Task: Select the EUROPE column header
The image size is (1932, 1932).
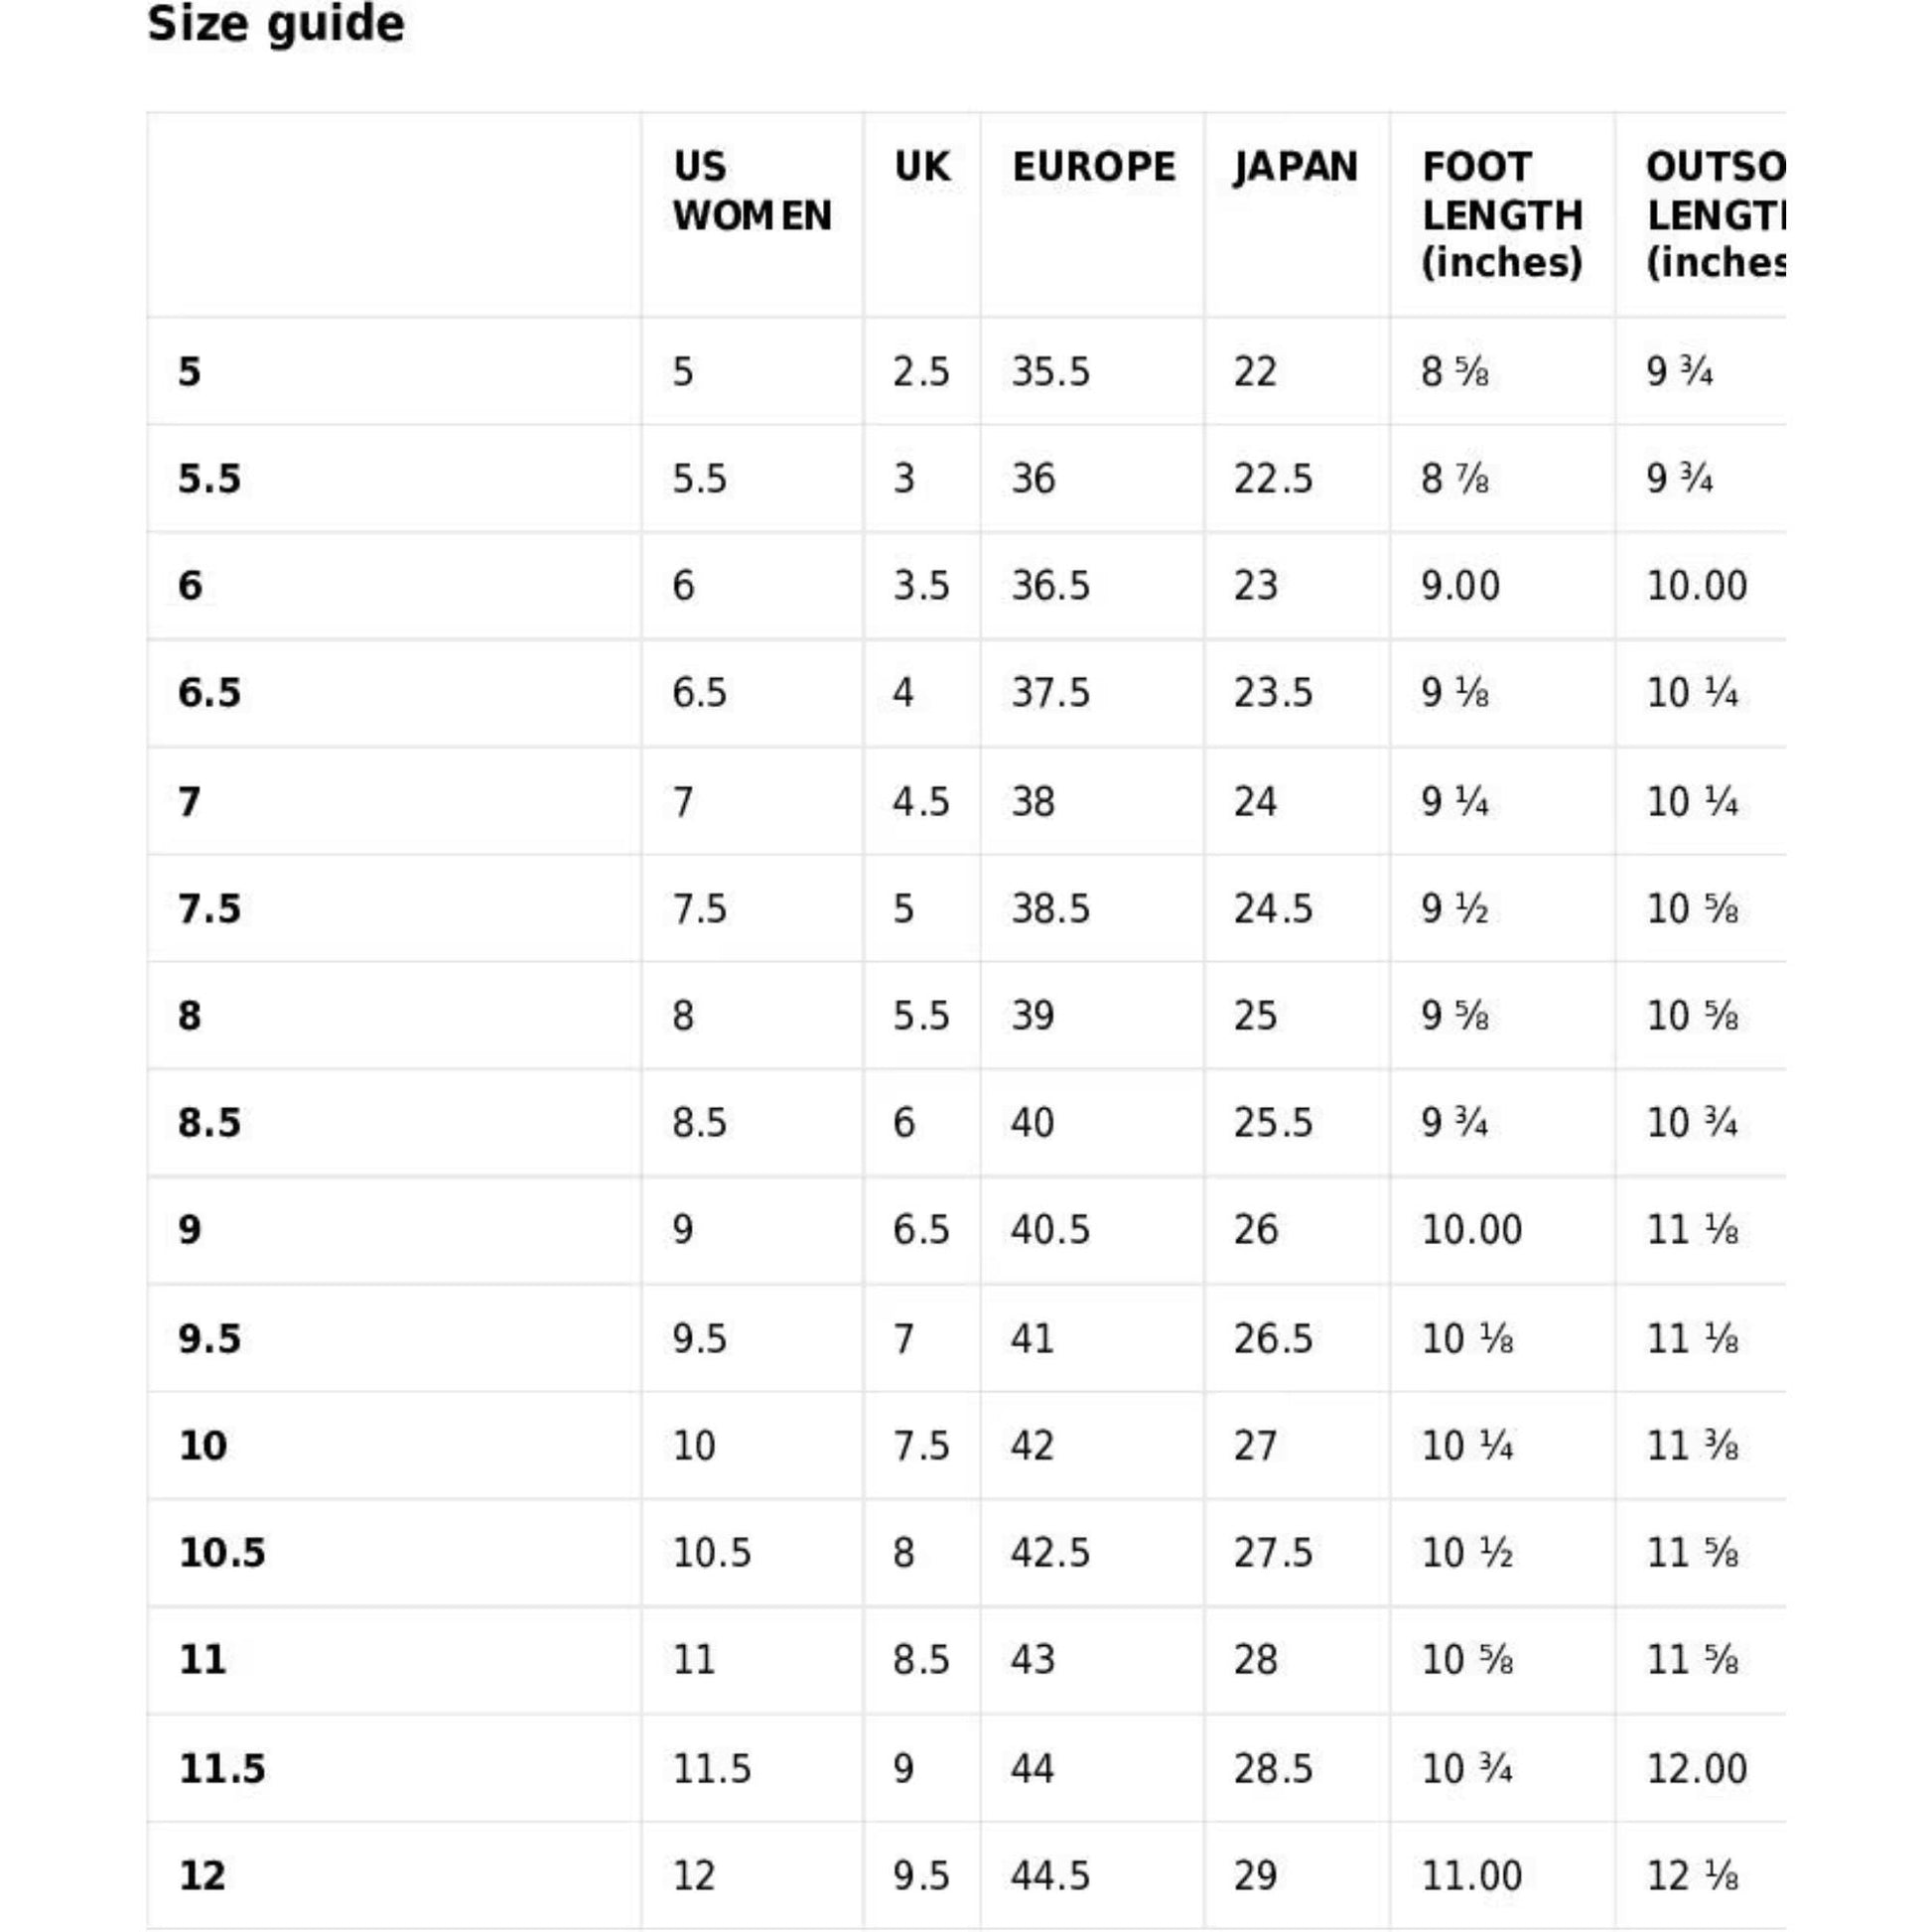Action: point(1093,167)
